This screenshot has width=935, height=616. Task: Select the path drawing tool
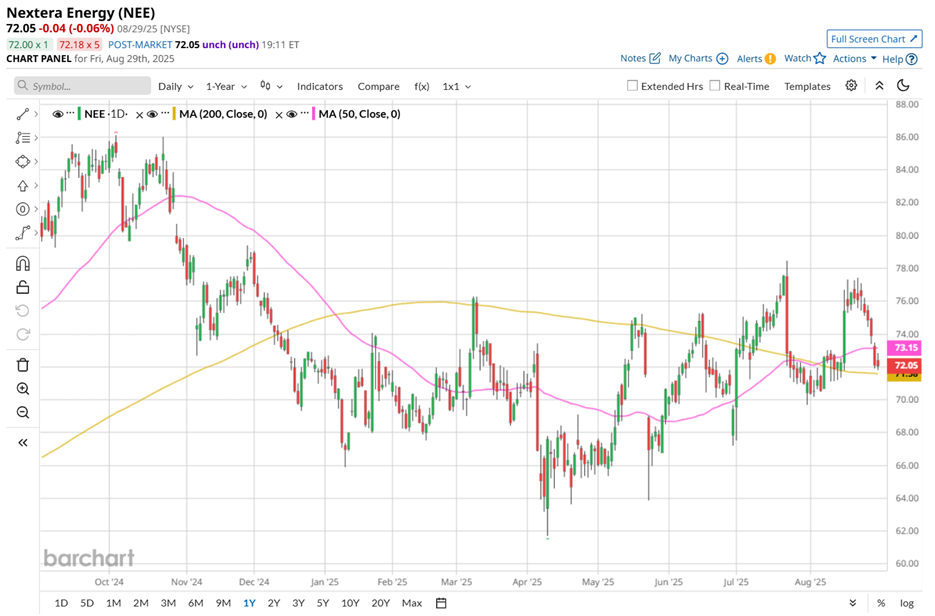(x=23, y=233)
